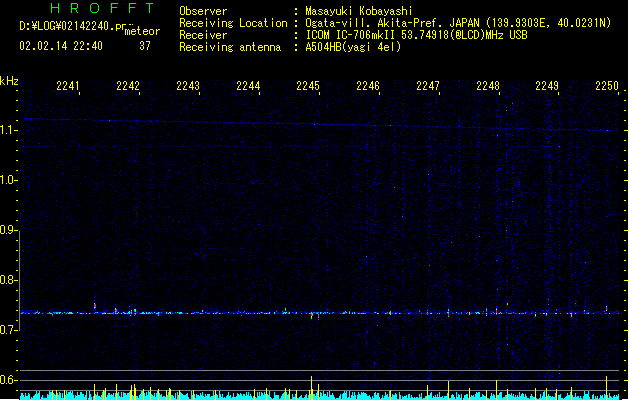This screenshot has width=629, height=400.
Task: Click the meteor count 37
Action: pos(145,46)
